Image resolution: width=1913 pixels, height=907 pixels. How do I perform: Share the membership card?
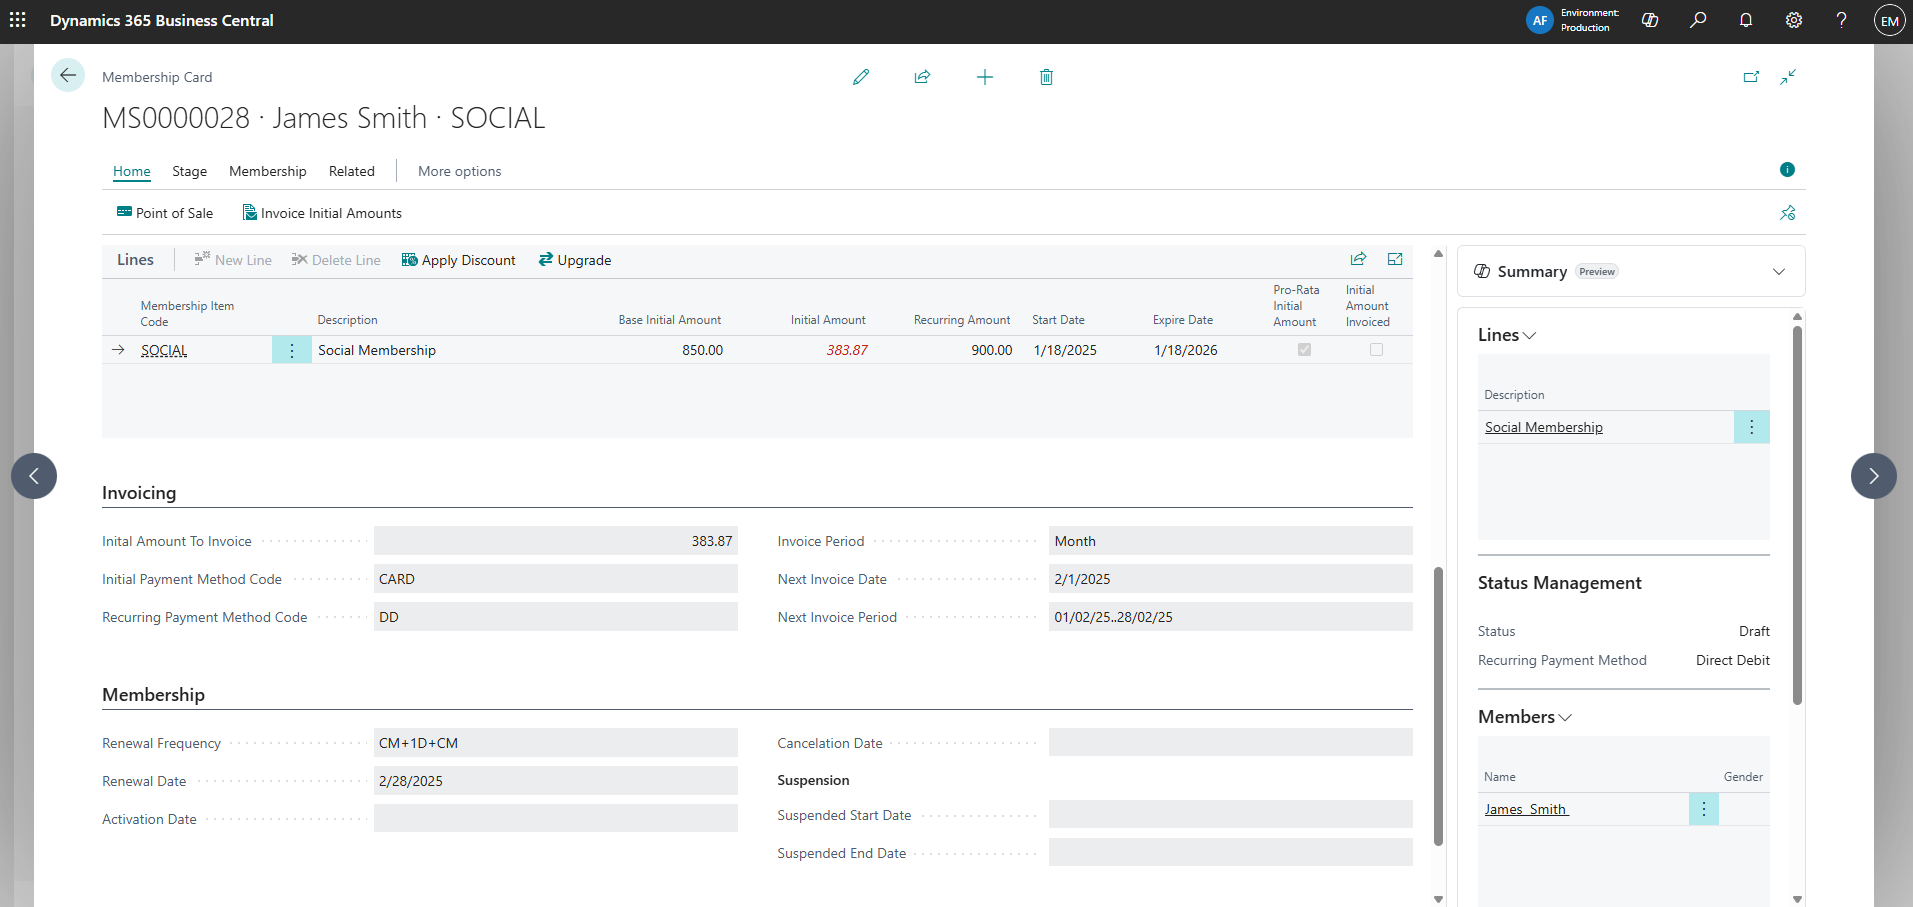(x=922, y=77)
